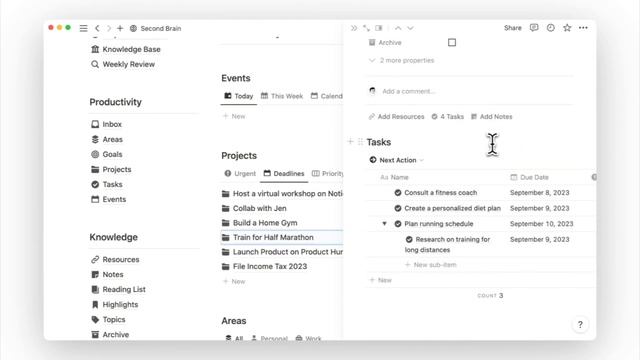Check off Consult a fitness coach task

(x=398, y=193)
